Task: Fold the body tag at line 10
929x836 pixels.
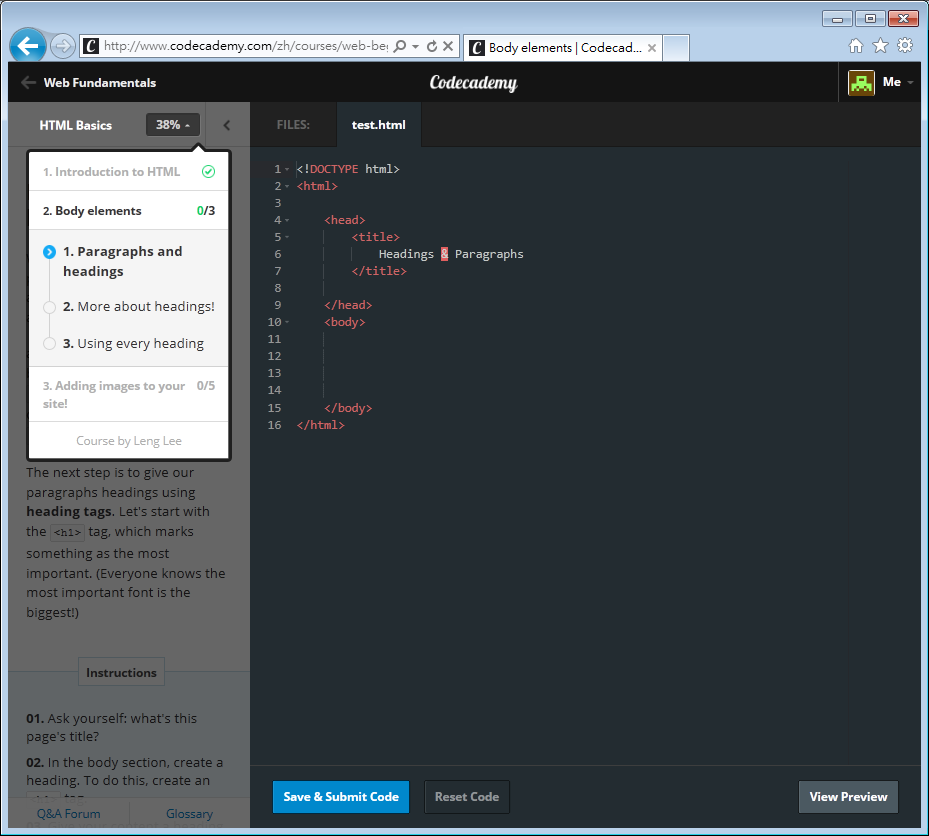Action: point(287,322)
